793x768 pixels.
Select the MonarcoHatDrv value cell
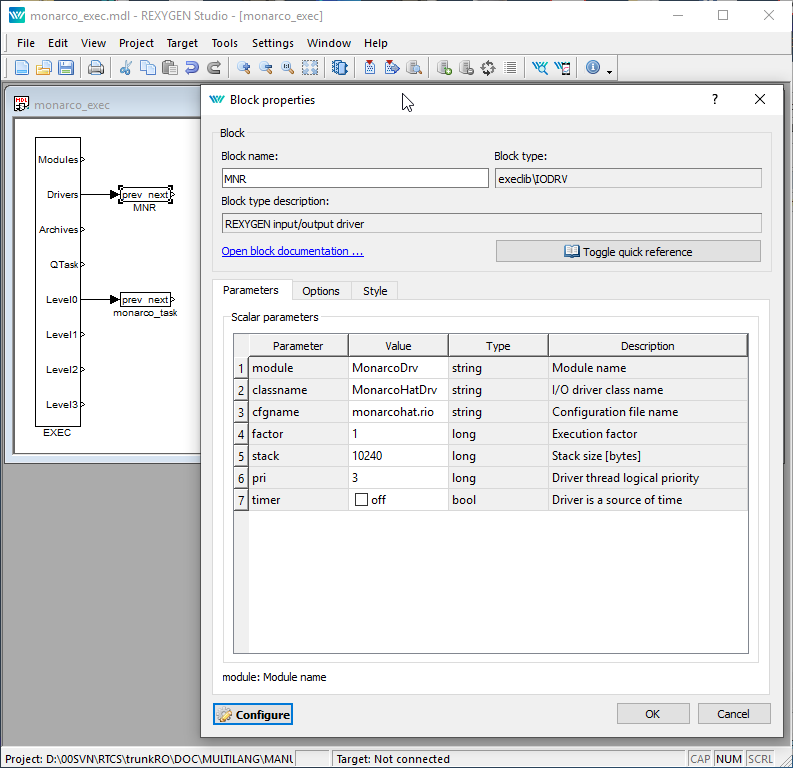tap(398, 390)
